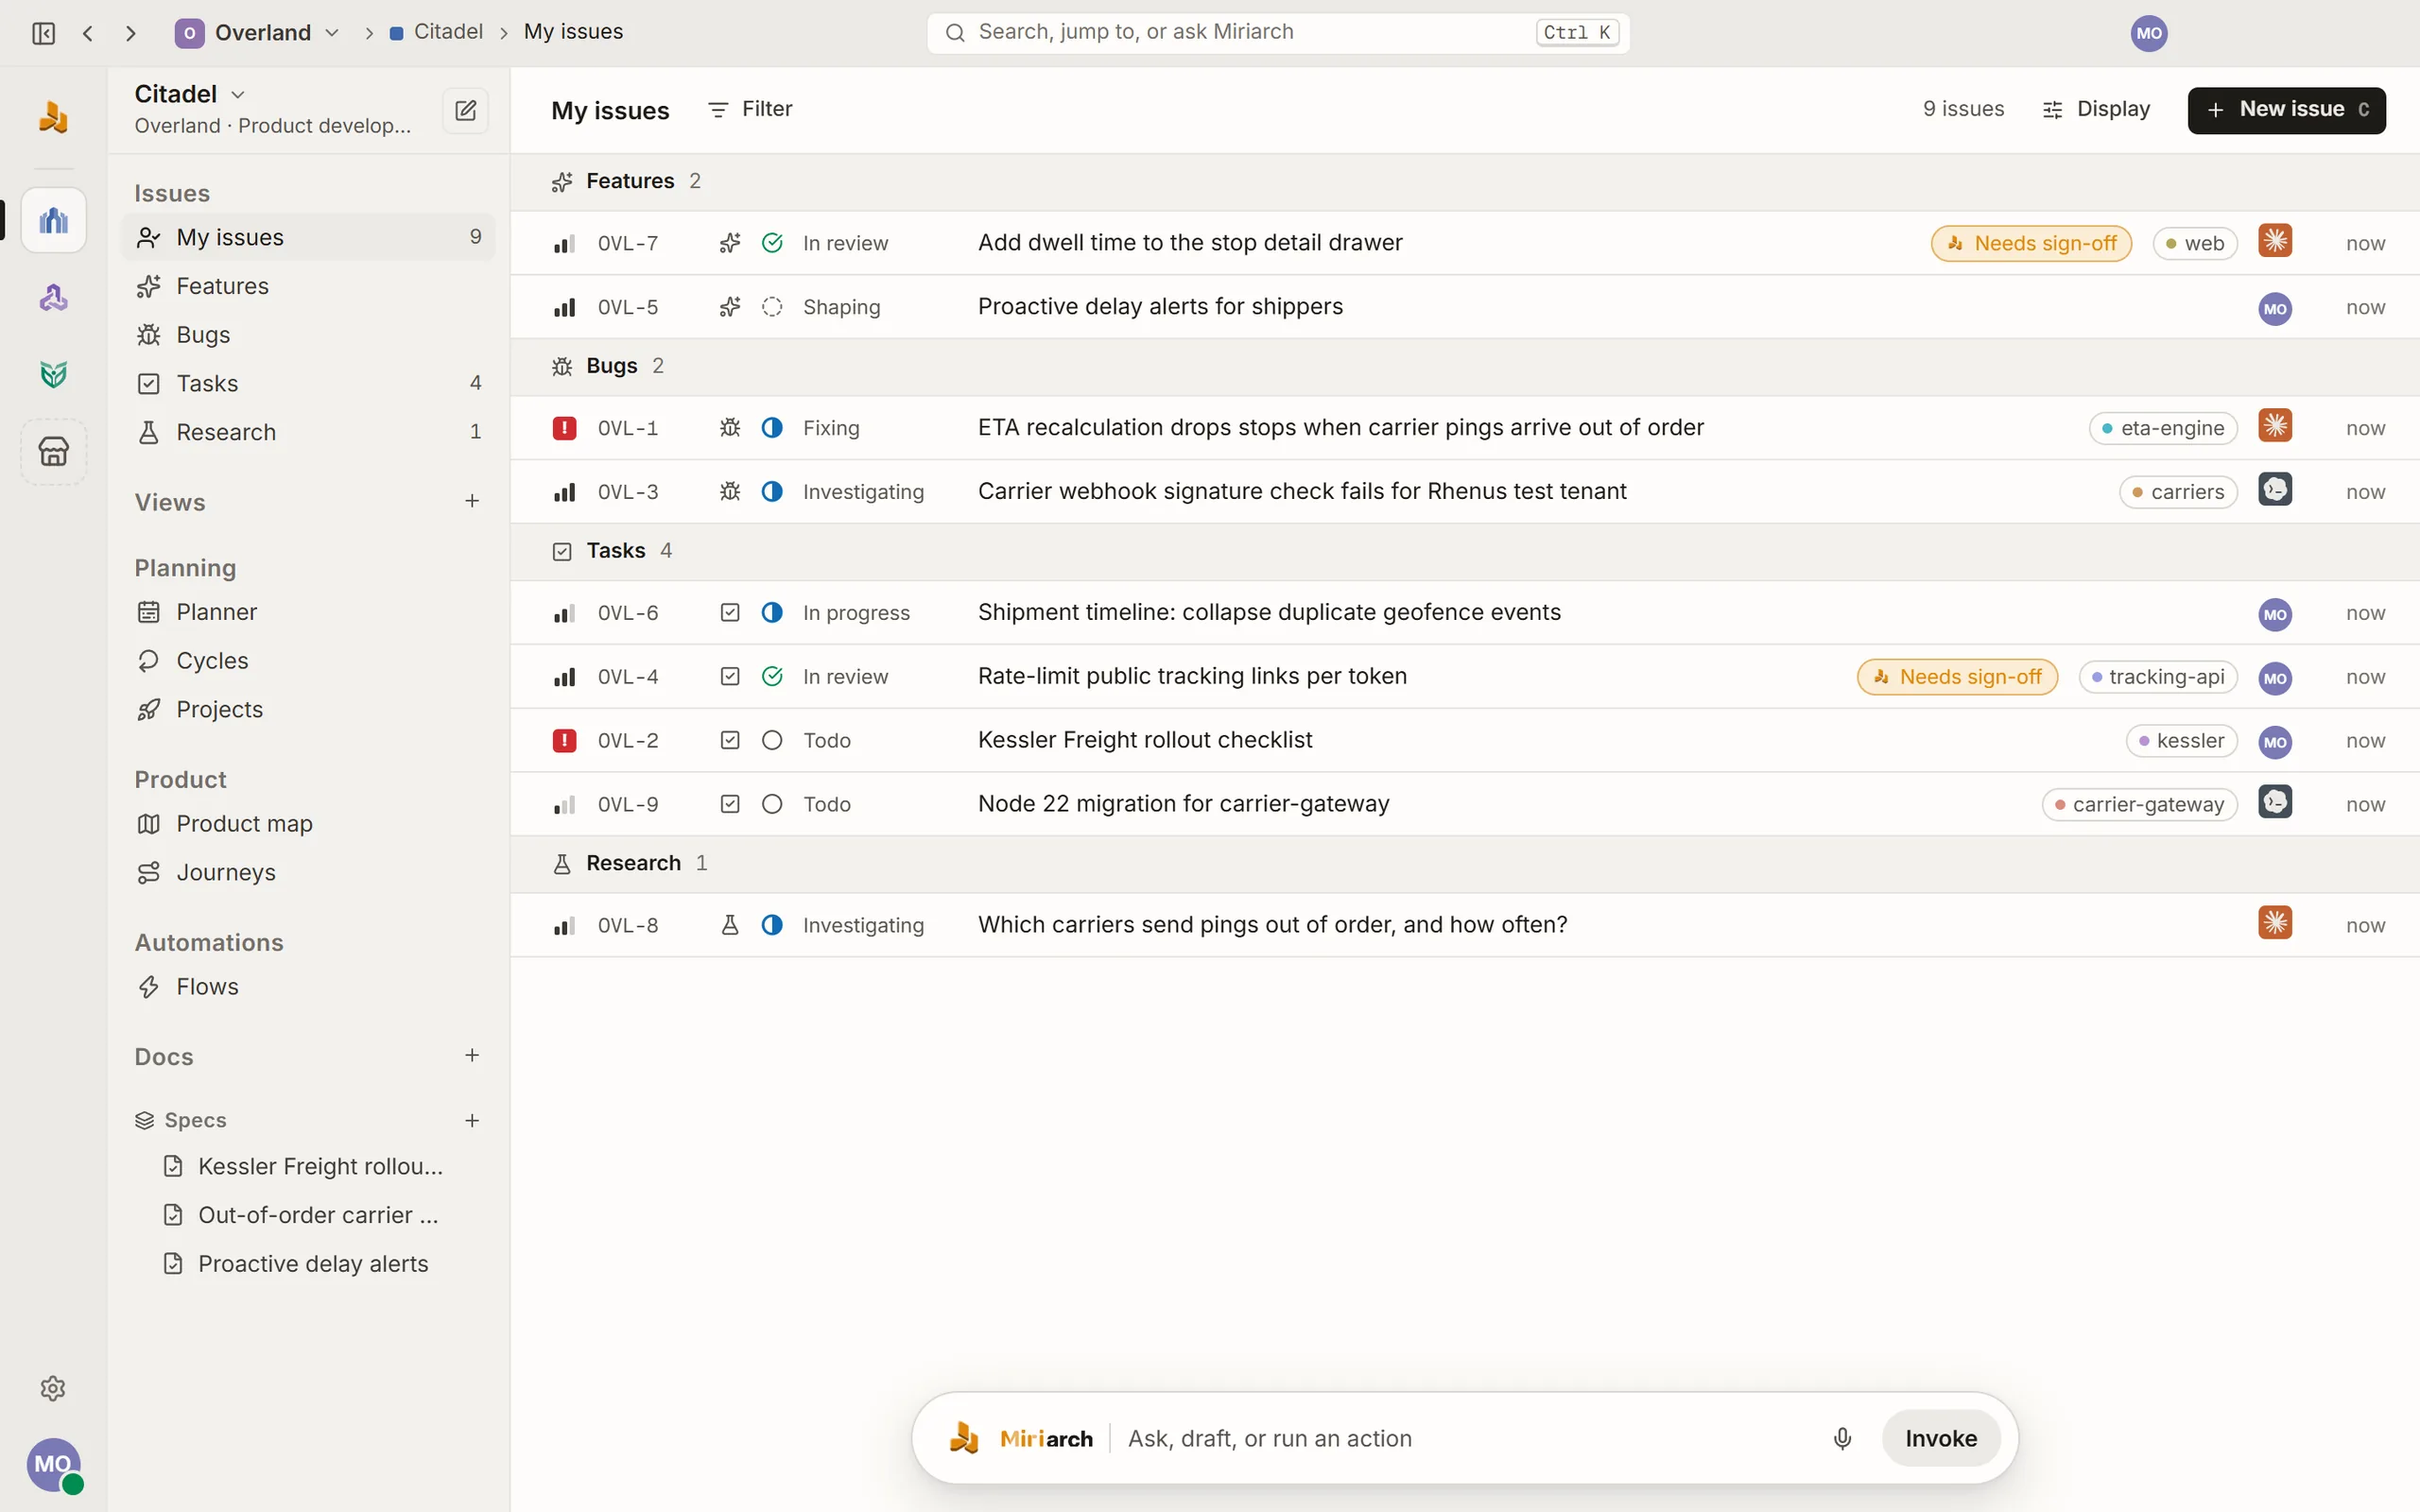Click the Invoke button

pos(1941,1438)
